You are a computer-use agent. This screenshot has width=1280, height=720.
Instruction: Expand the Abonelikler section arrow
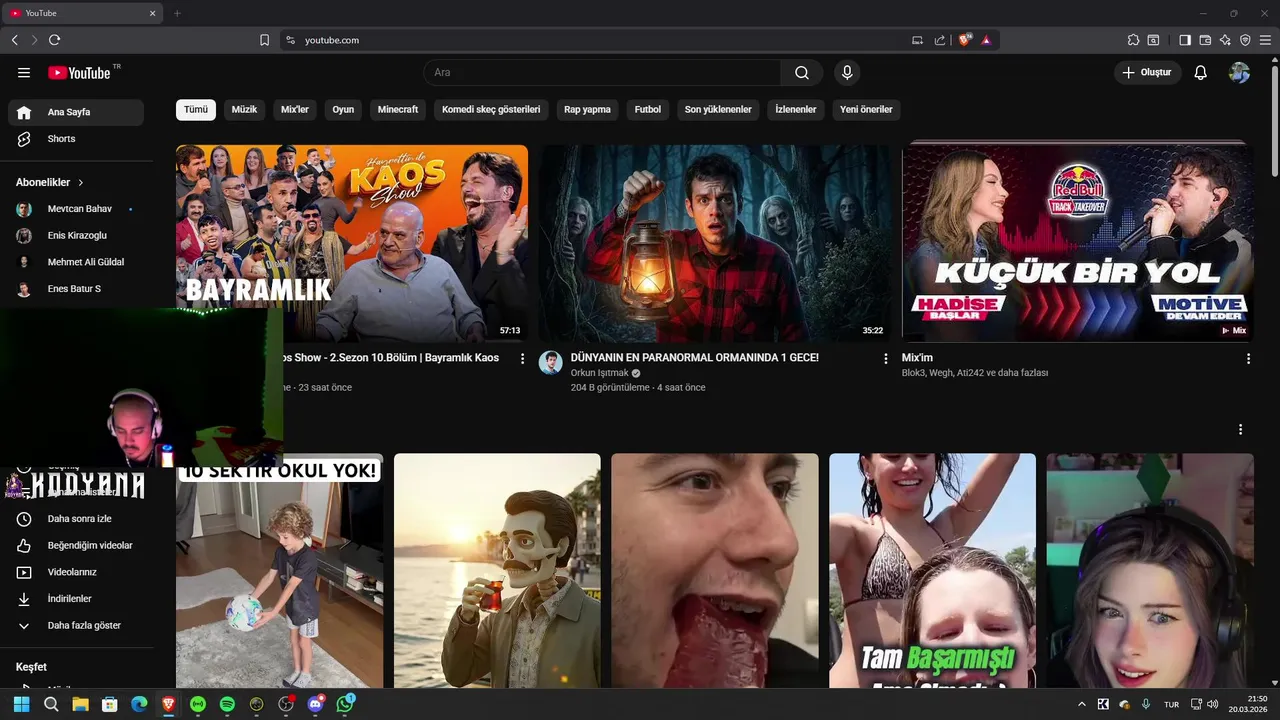point(81,183)
